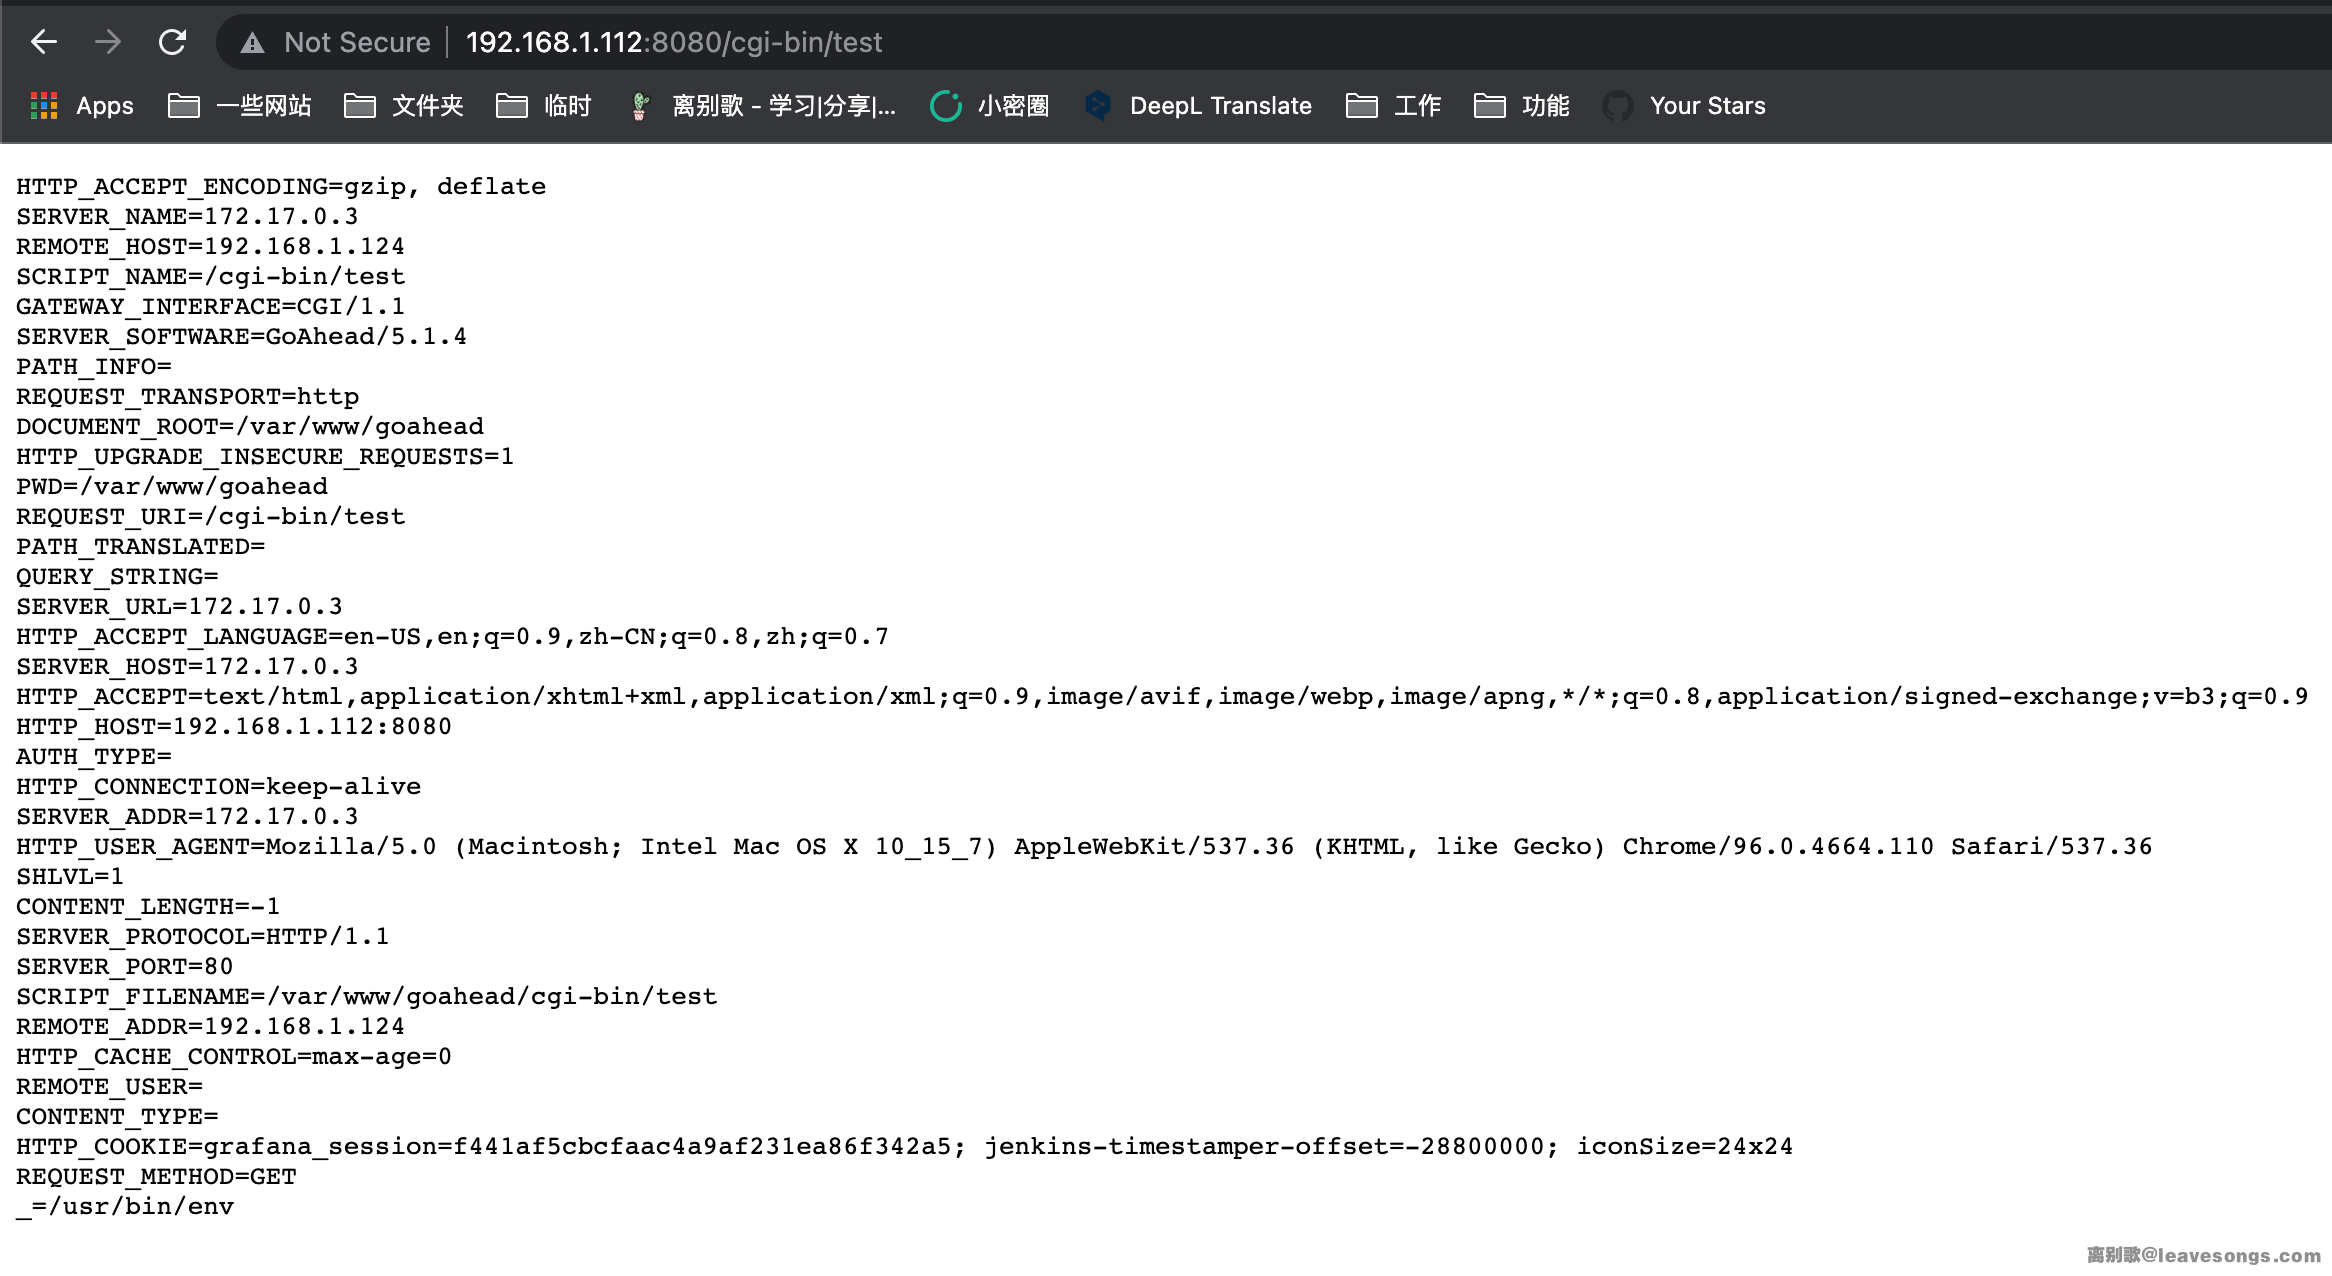Expand the 临时 bookmark folder
Image resolution: width=2332 pixels, height=1276 pixels.
512,106
